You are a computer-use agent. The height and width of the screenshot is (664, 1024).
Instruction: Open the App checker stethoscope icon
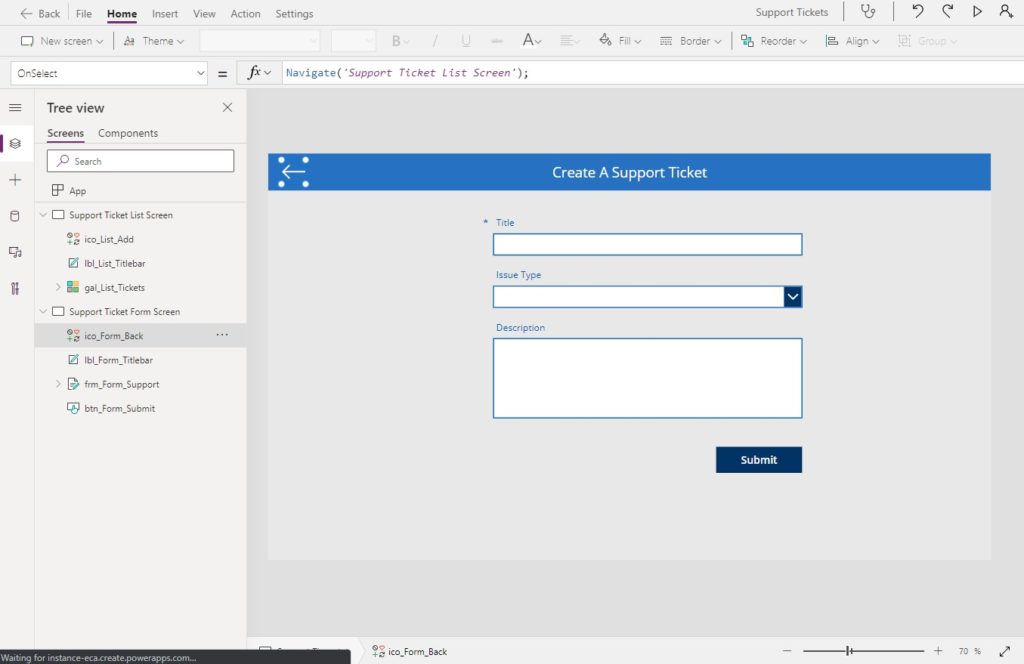coord(868,12)
